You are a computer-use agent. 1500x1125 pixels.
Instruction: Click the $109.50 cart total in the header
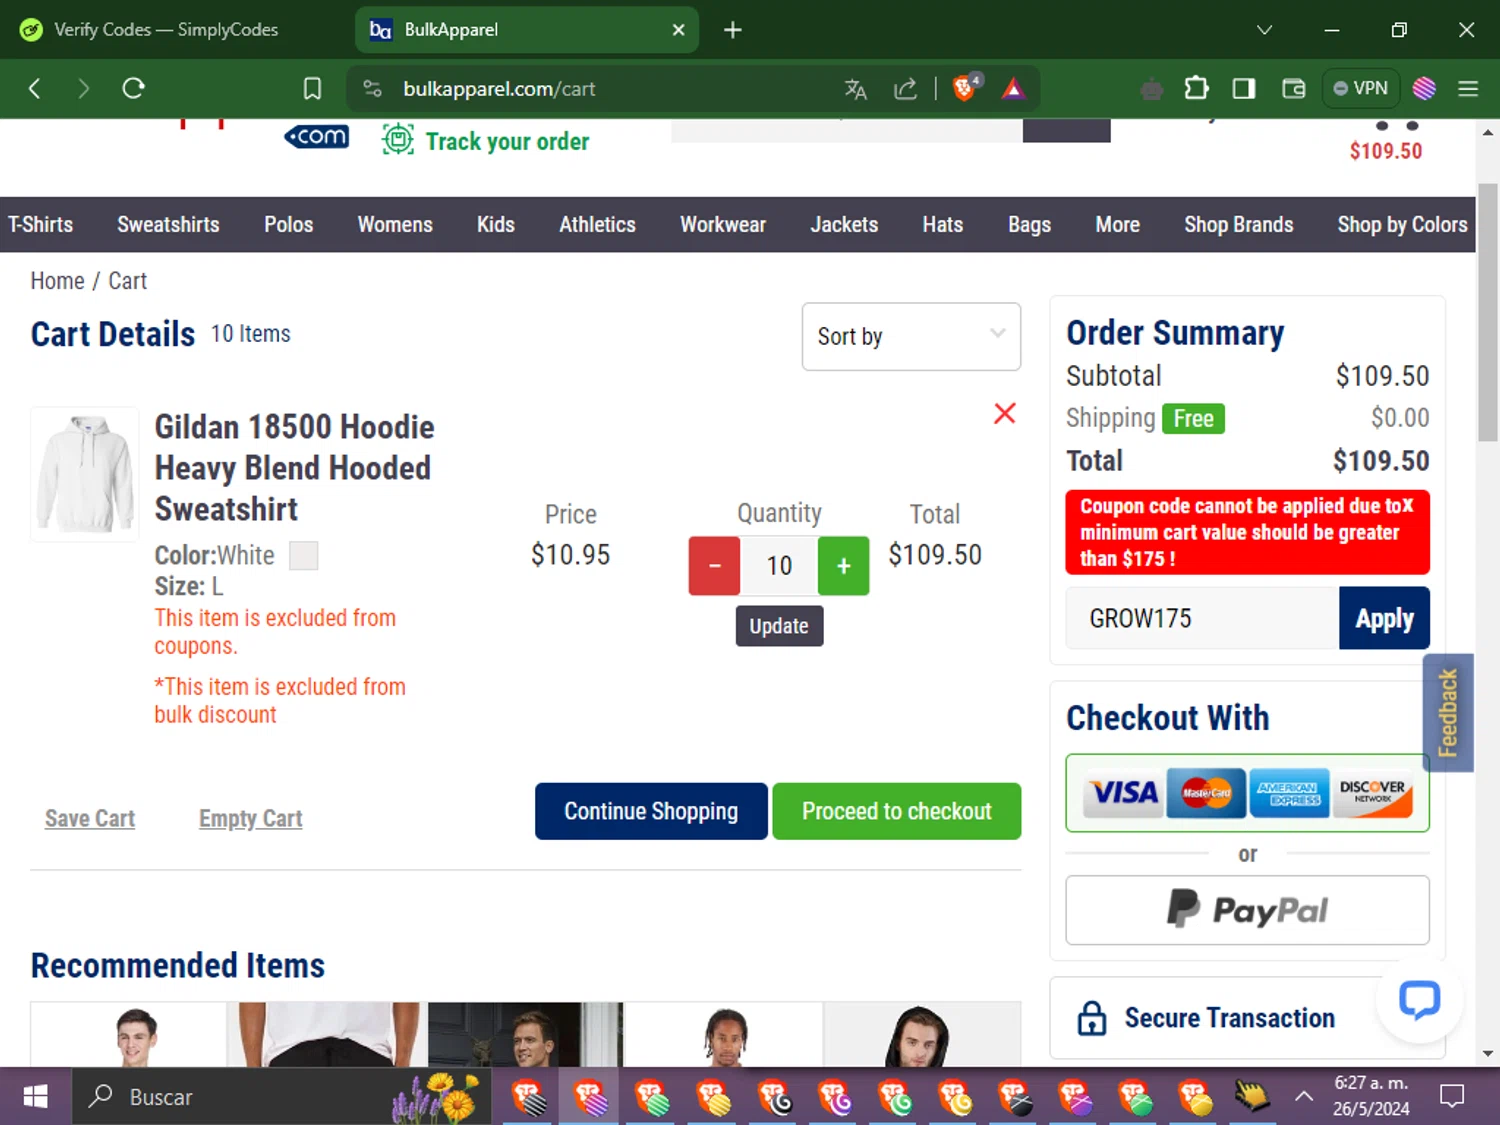1385,151
